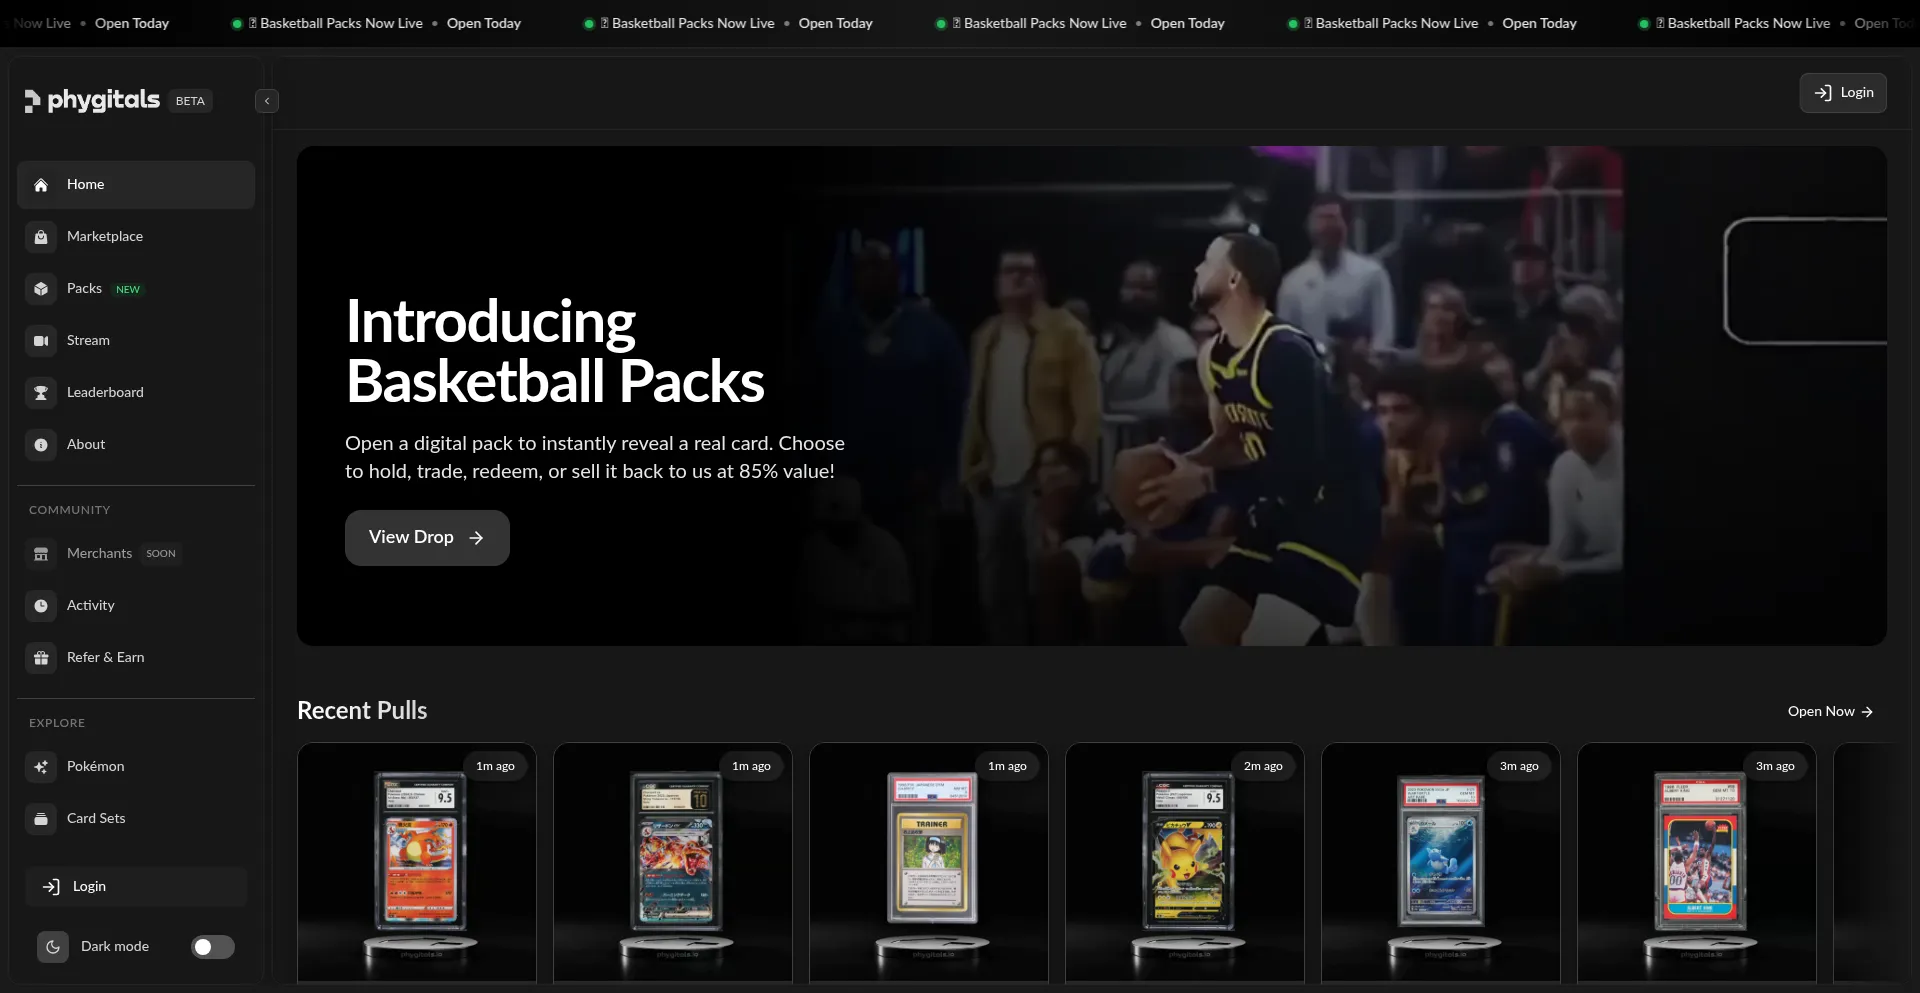Select Card Sets in the Explore section
Screen dimensions: 1920x993
tap(96, 819)
